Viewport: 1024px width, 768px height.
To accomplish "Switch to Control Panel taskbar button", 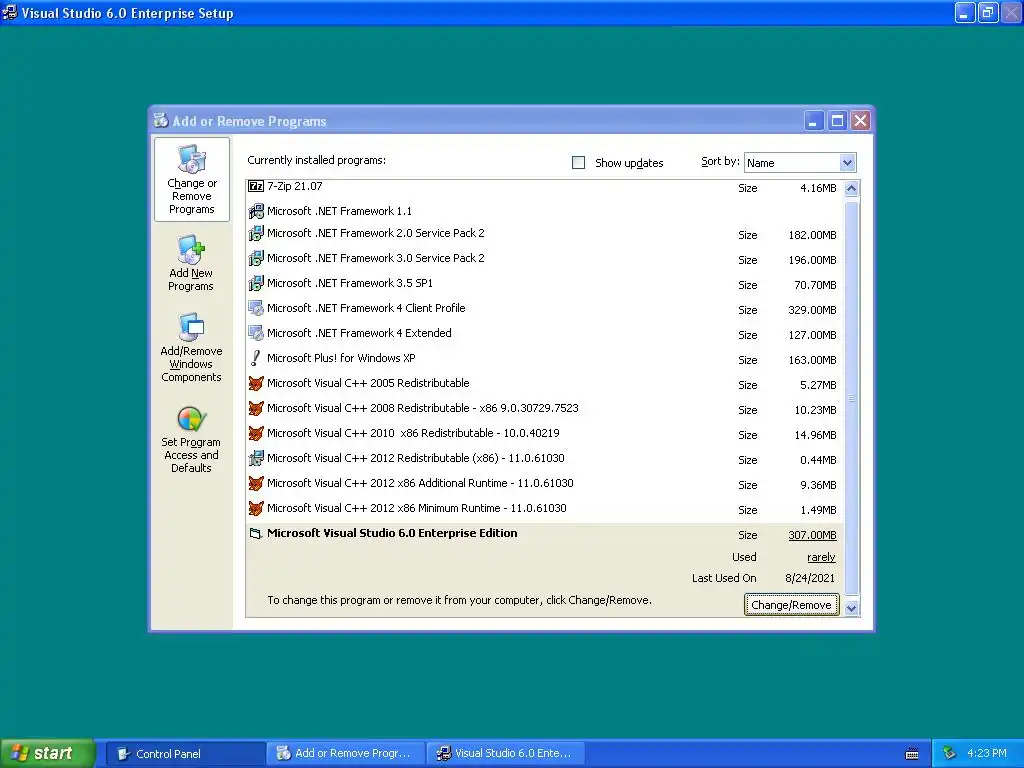I will [x=185, y=754].
